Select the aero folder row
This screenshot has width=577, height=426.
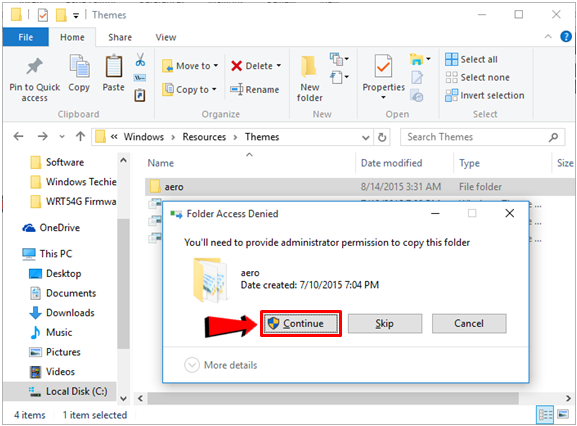click(361, 187)
